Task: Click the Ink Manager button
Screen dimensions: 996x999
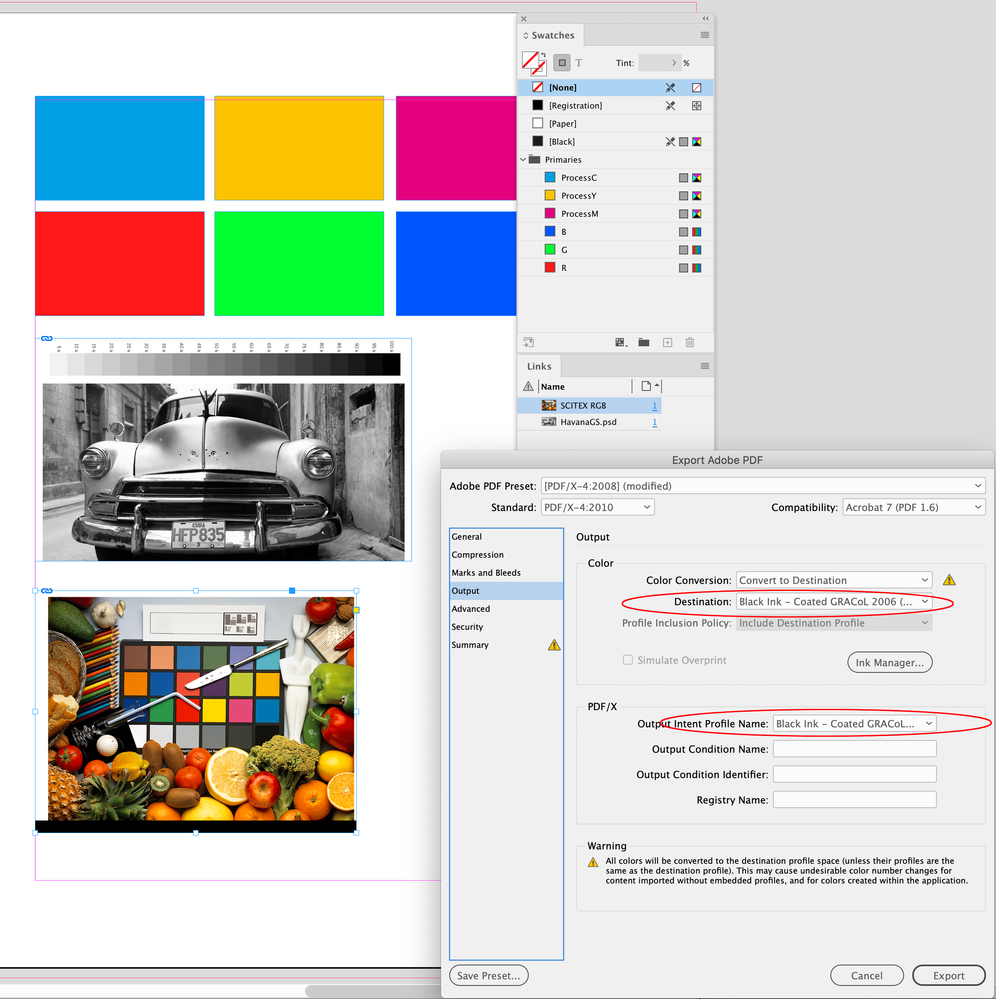Action: pyautogui.click(x=890, y=663)
